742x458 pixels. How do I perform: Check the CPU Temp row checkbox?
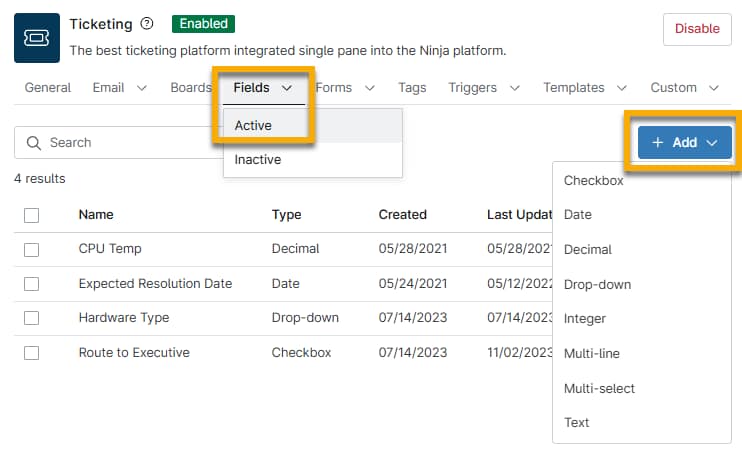pyautogui.click(x=31, y=249)
